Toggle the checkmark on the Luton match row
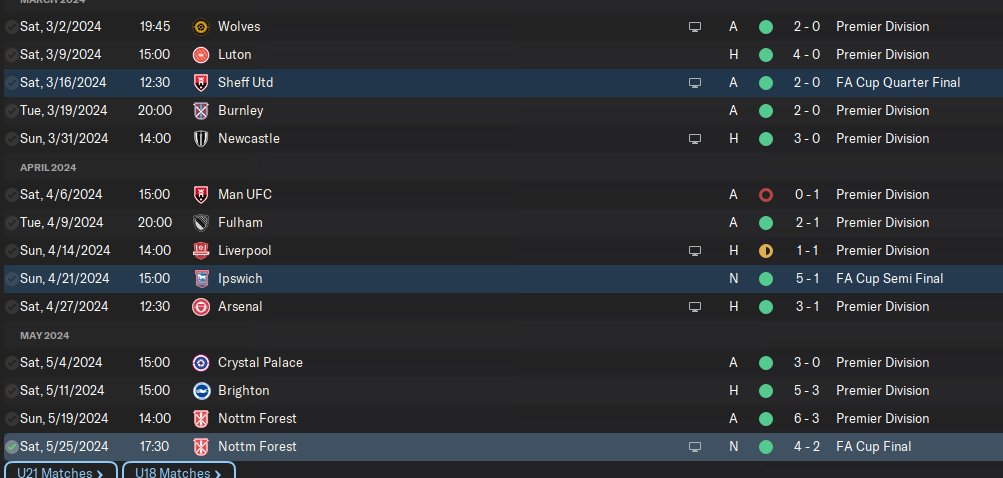 (11, 55)
